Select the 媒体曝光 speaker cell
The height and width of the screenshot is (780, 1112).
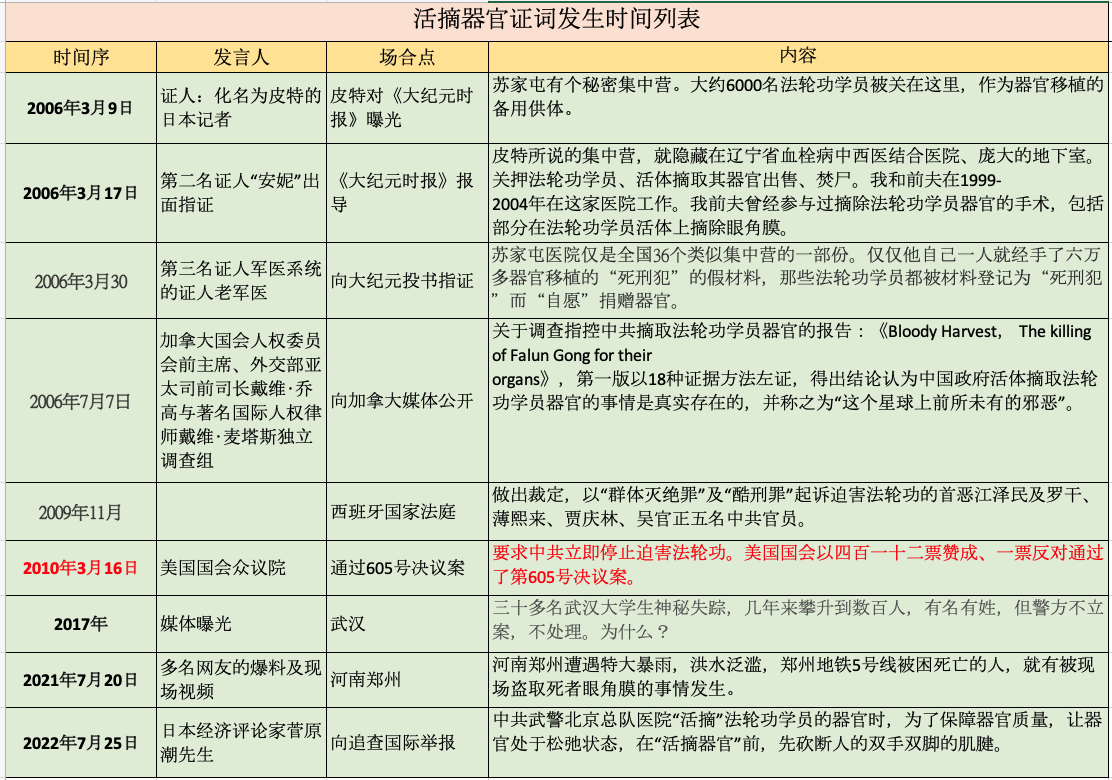241,624
